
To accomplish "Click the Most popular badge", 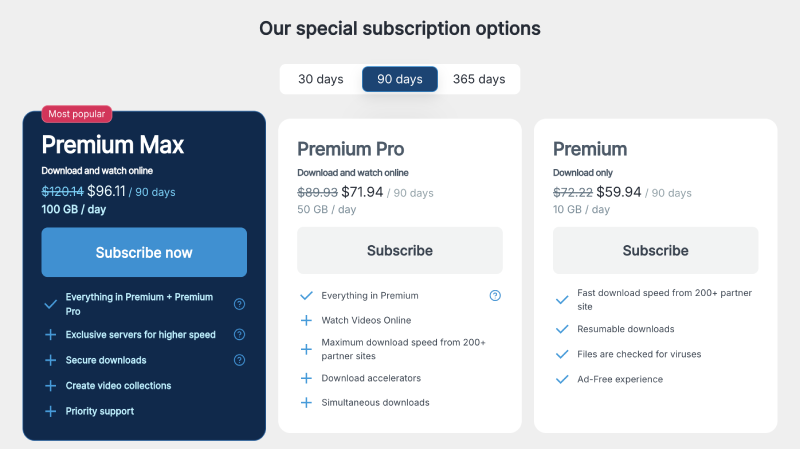I will pos(76,114).
